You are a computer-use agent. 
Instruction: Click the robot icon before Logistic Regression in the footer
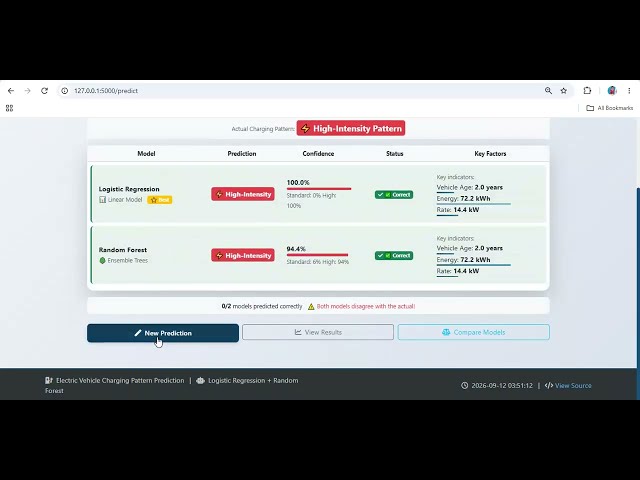pos(200,380)
